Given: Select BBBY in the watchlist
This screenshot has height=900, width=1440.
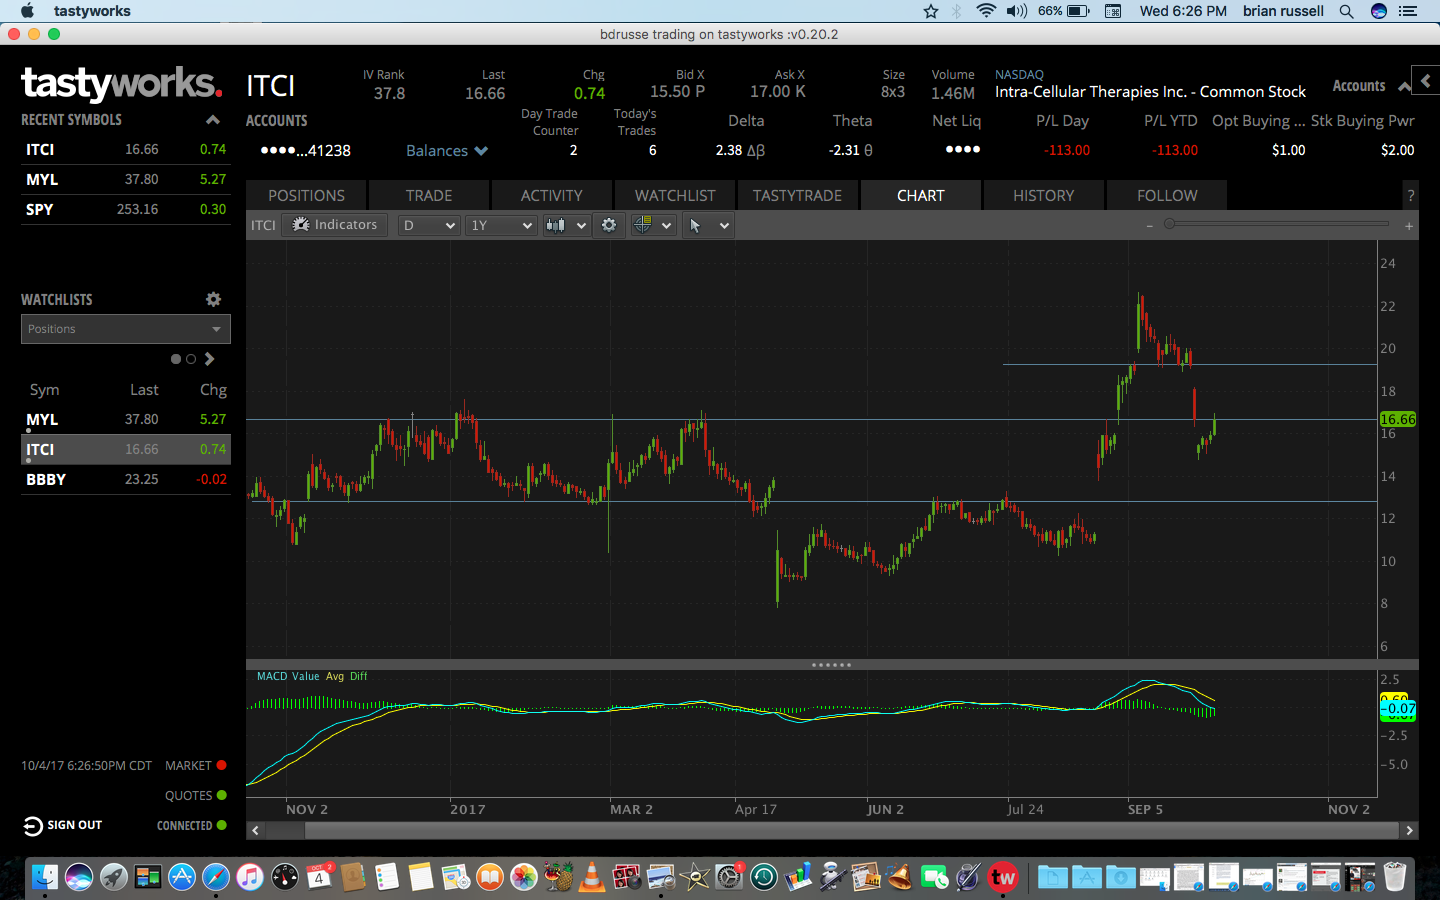Looking at the screenshot, I should tap(126, 480).
